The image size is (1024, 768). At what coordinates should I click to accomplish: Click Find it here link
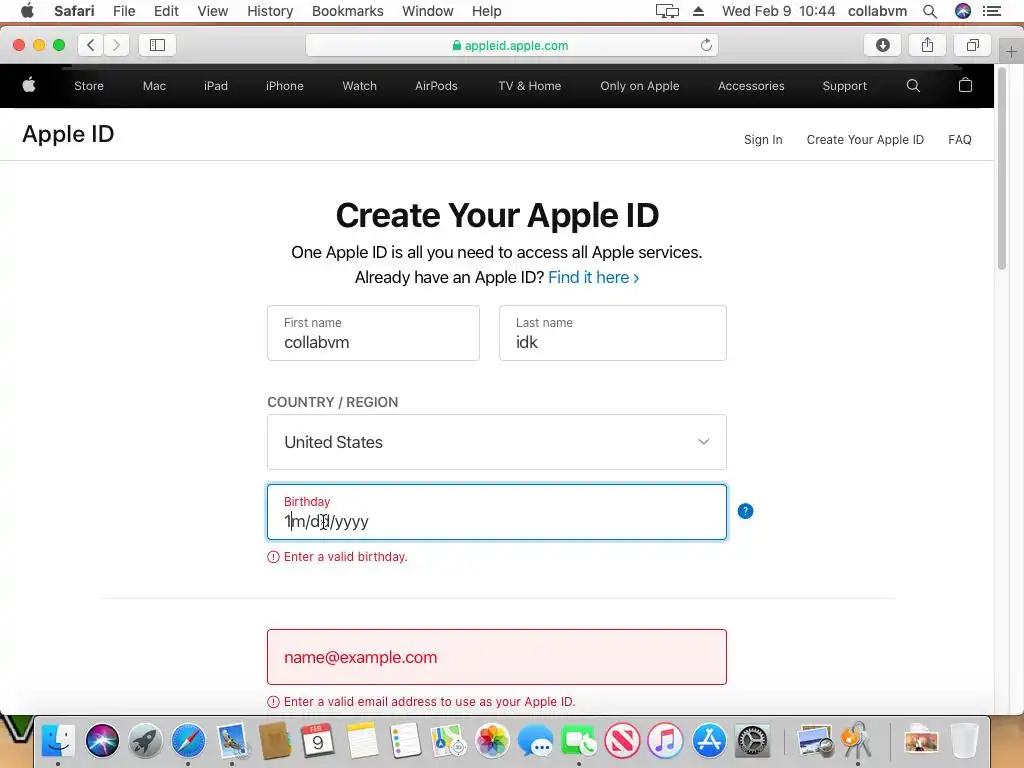[594, 278]
